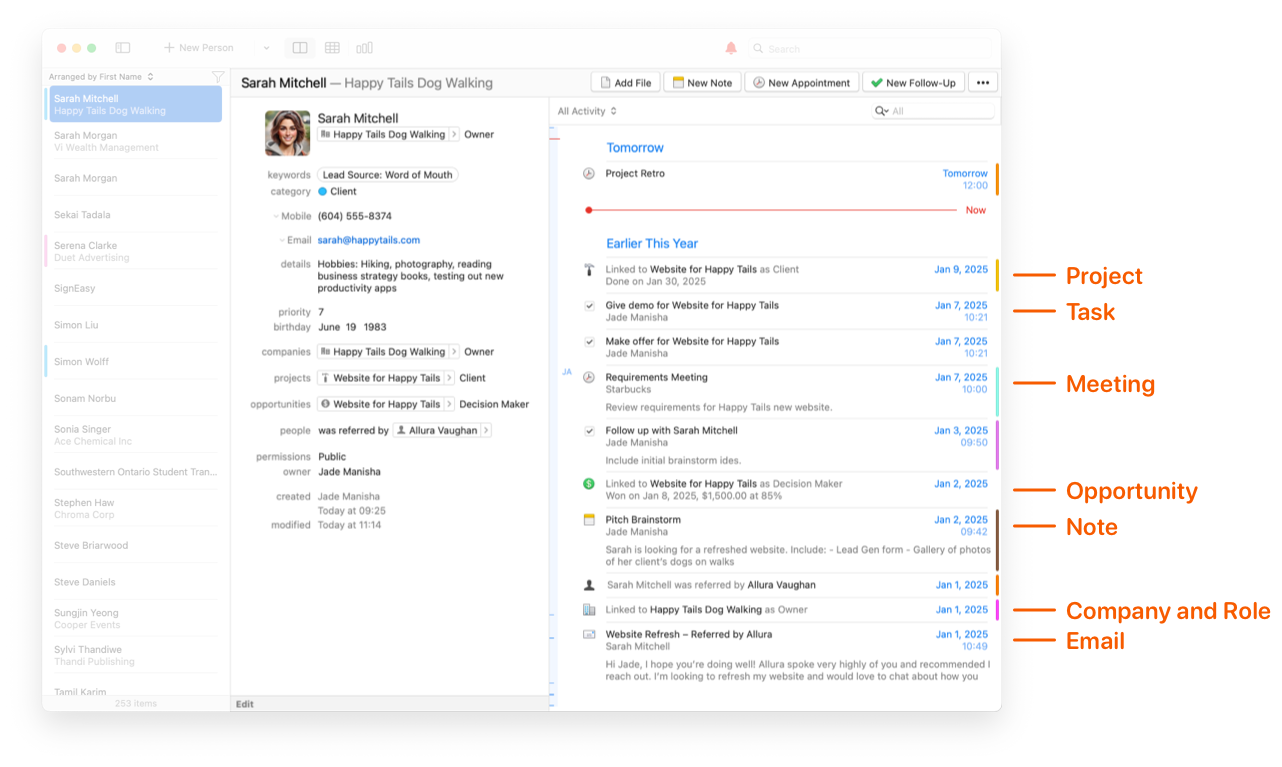Click the New Appointment button

coord(800,83)
